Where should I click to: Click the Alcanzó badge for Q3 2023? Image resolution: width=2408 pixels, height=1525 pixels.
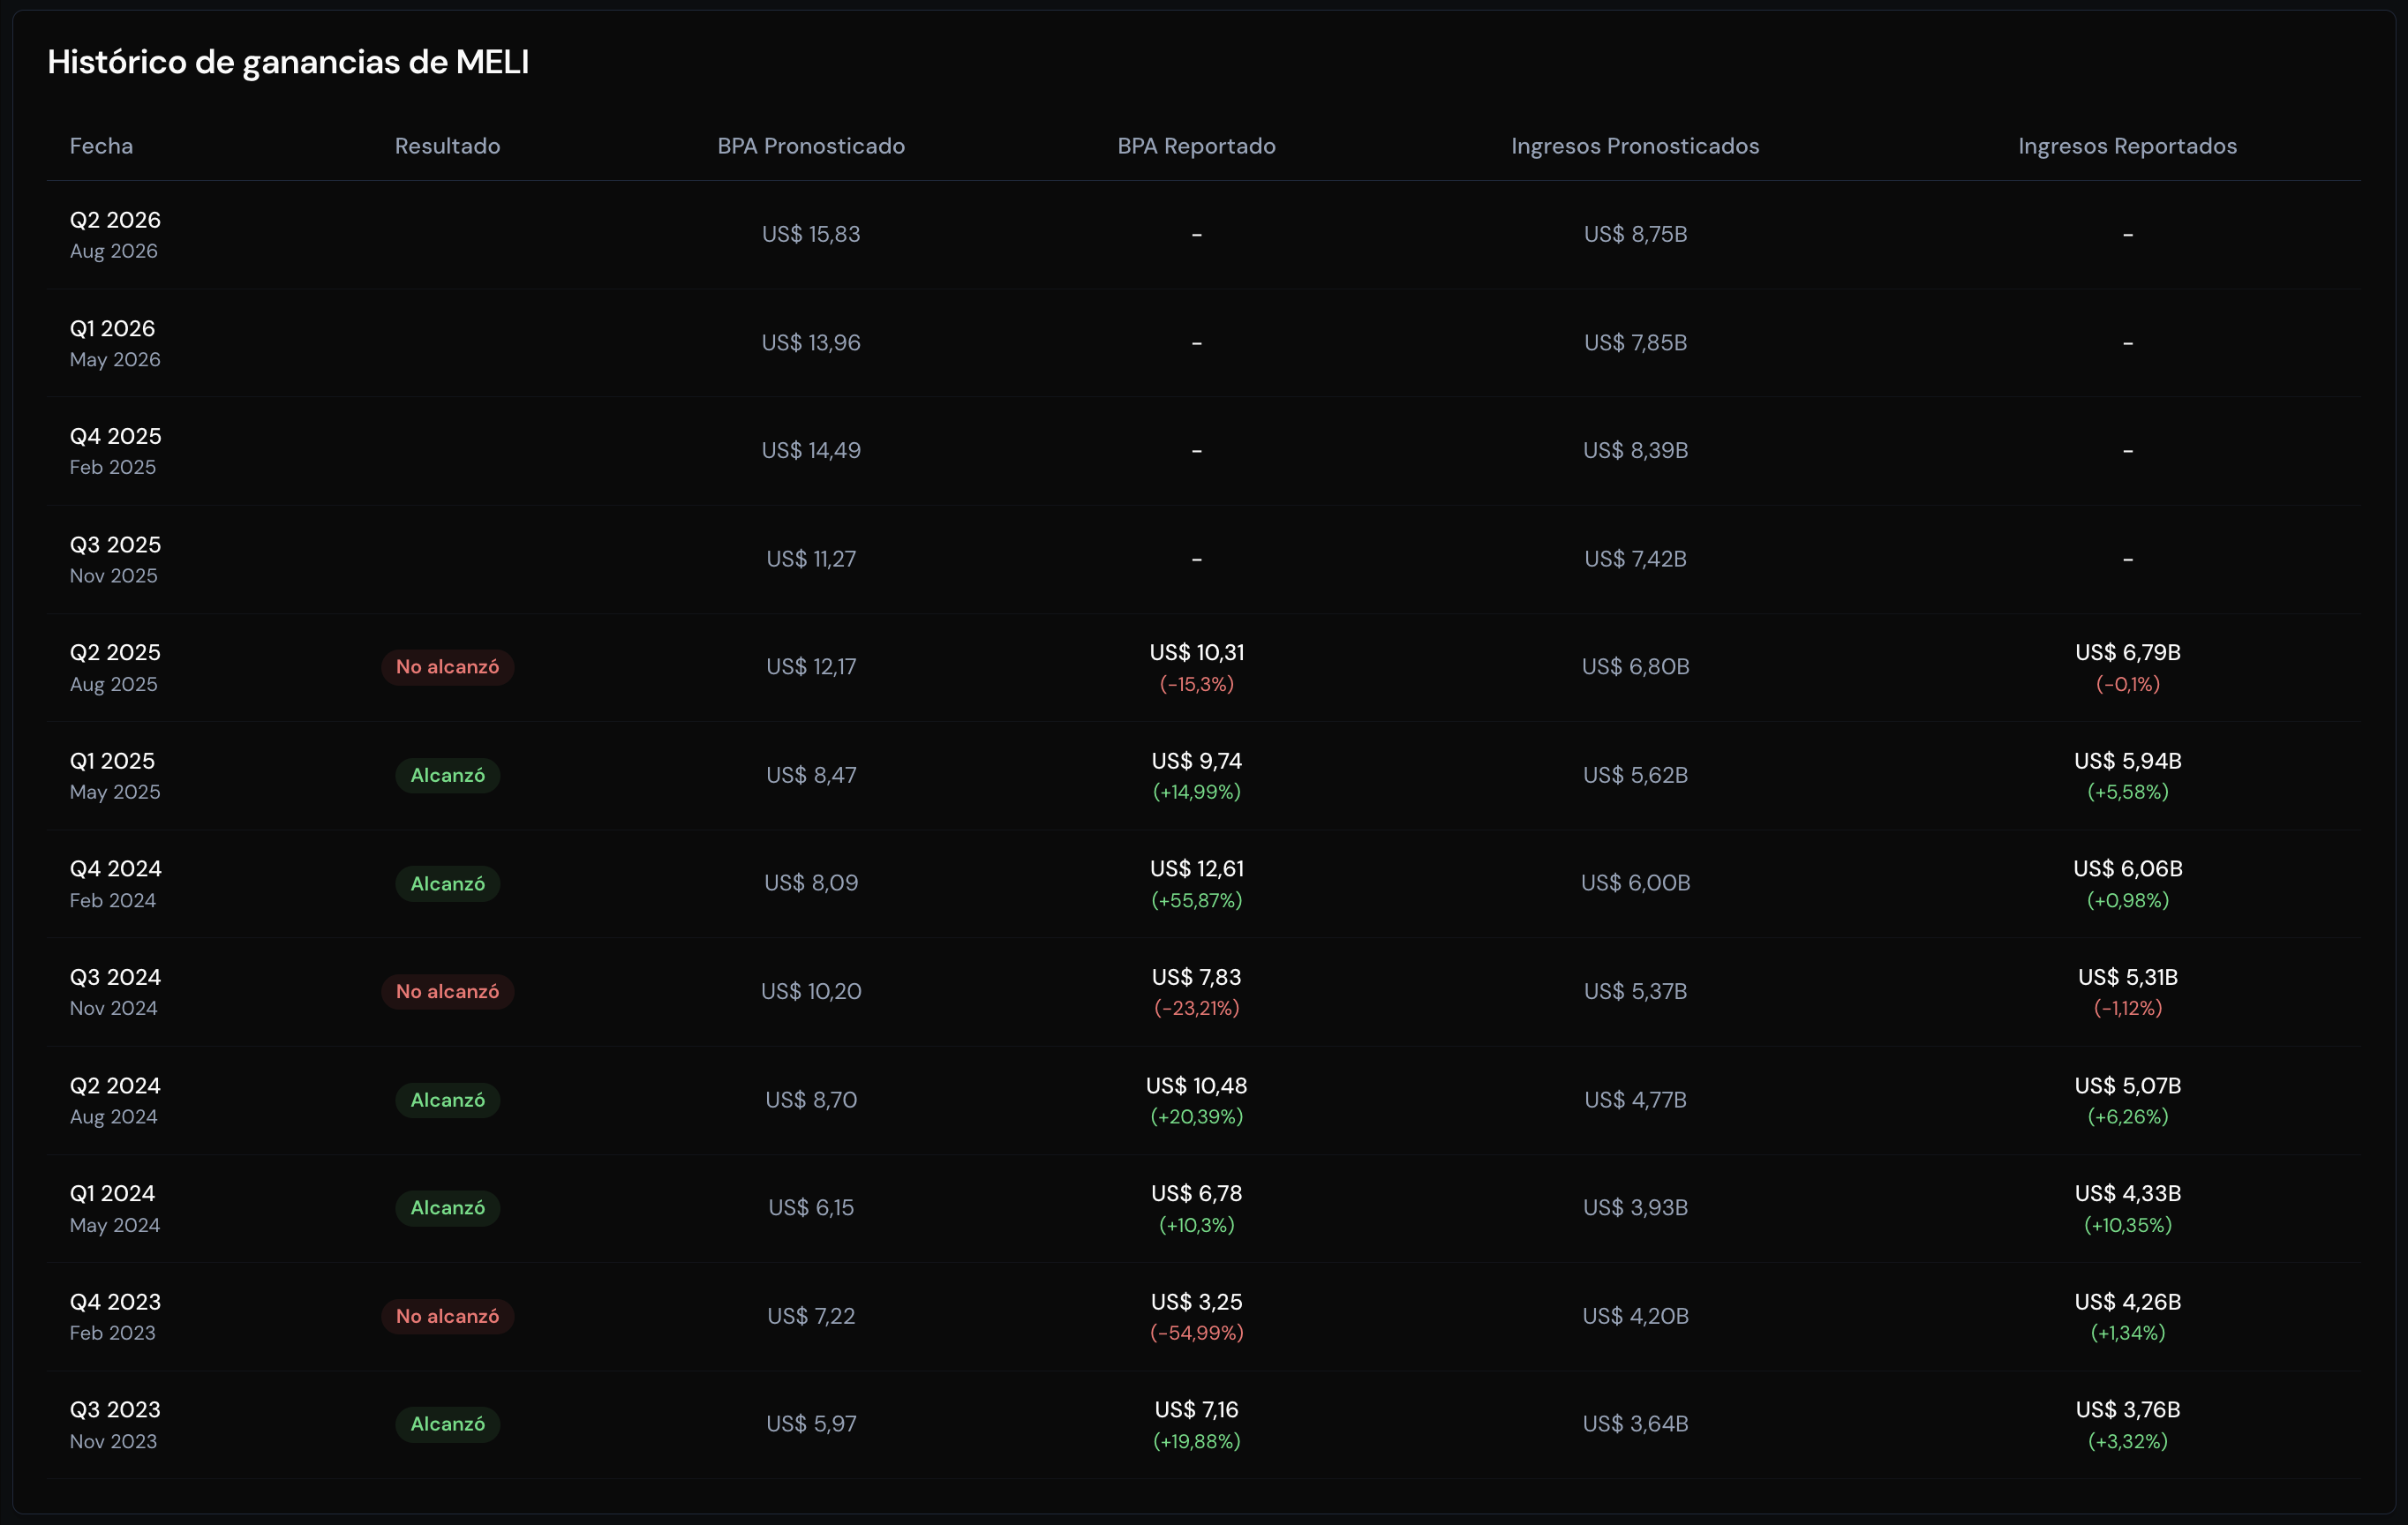tap(447, 1424)
